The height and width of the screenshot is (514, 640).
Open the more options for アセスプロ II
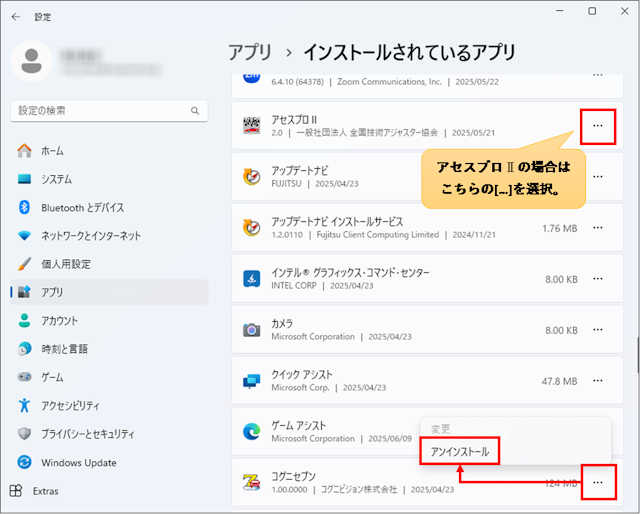pos(598,126)
